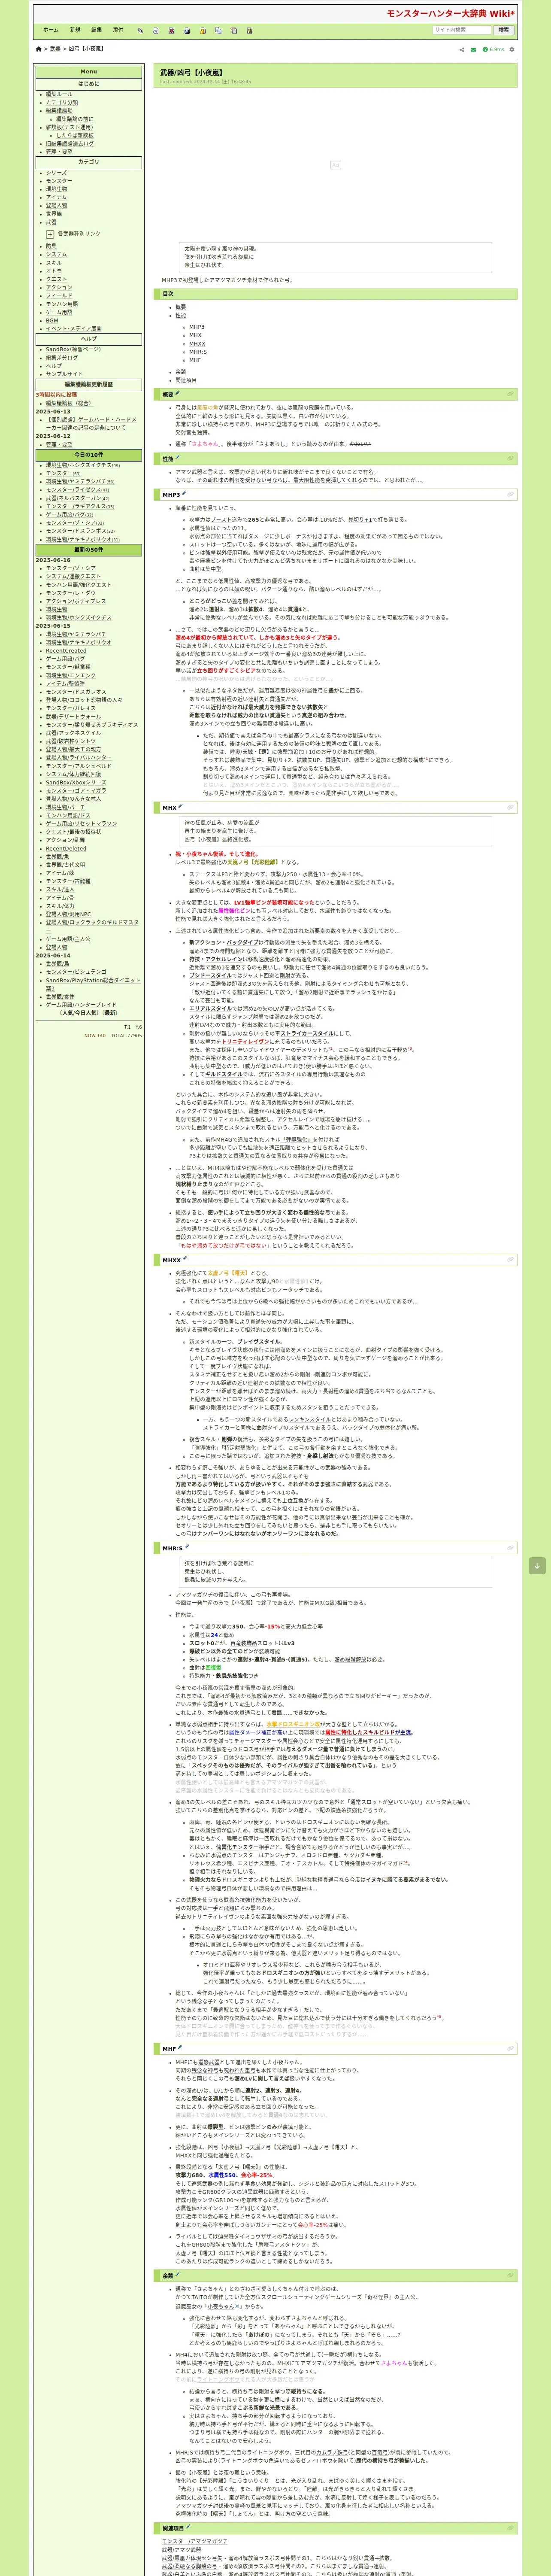Open RecentDeleted sidebar link
The height and width of the screenshot is (2576, 551).
(66, 849)
